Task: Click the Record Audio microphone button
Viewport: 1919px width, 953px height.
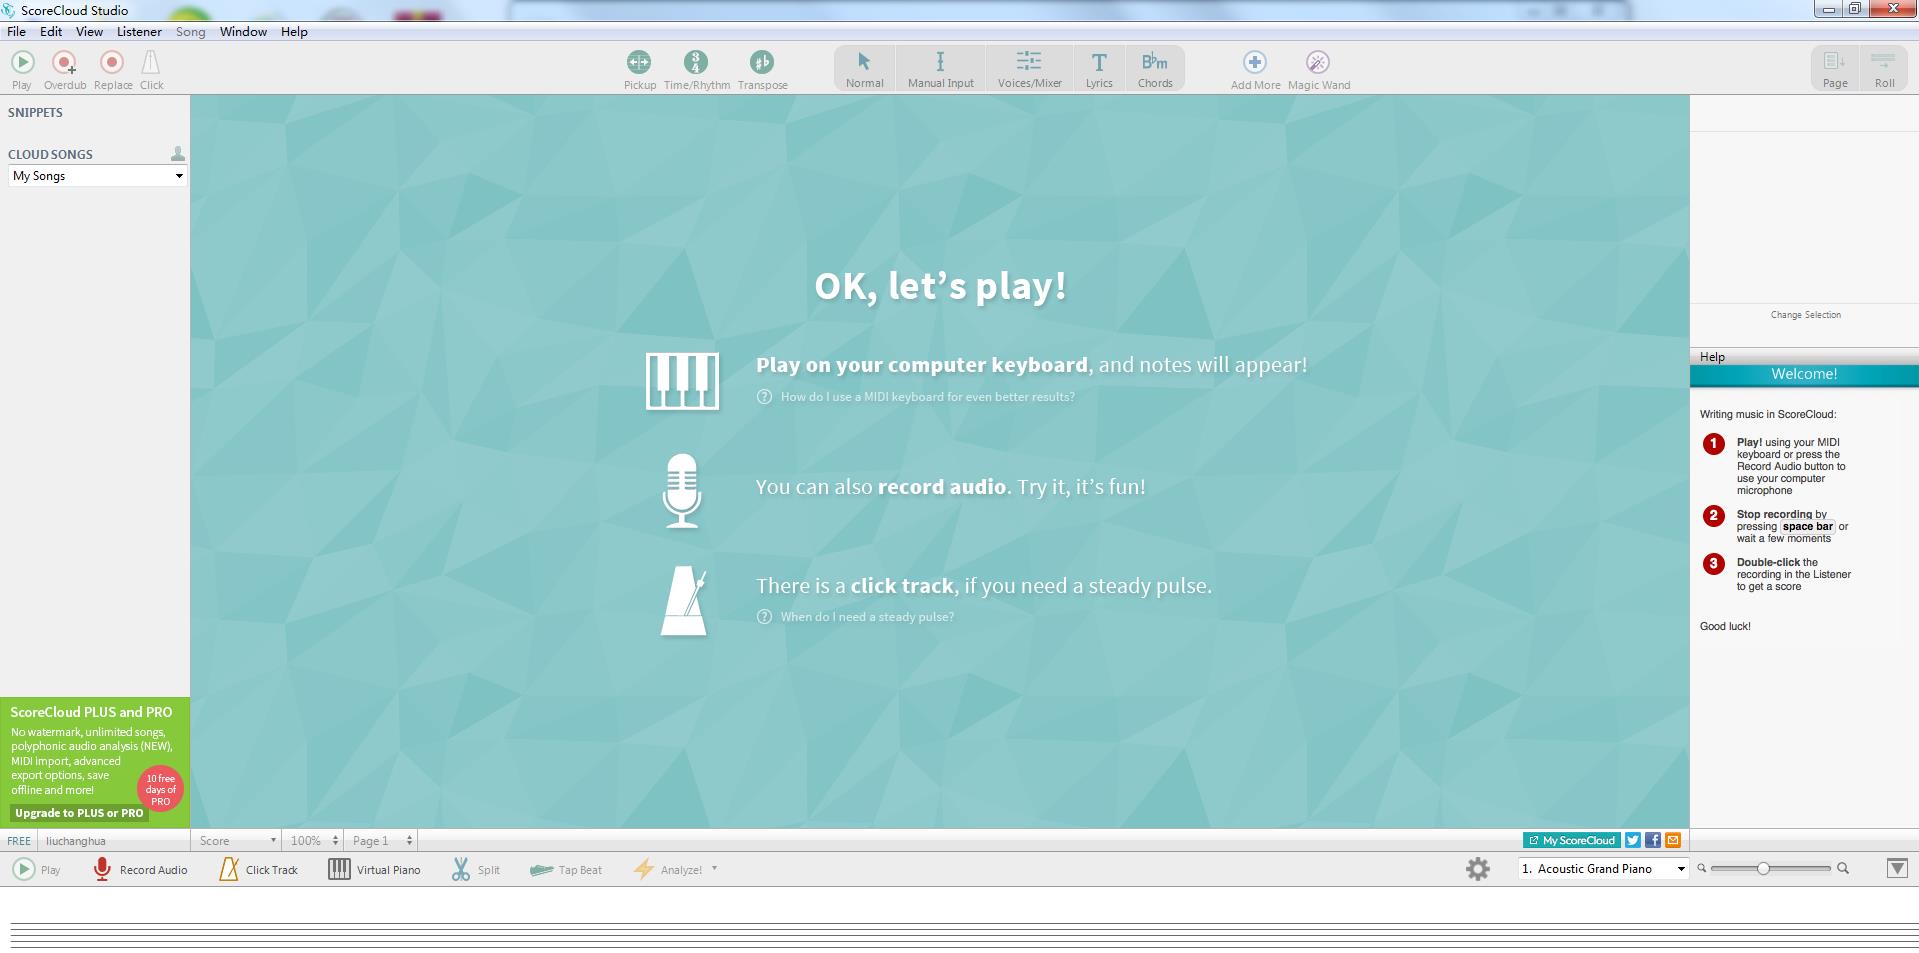Action: [140, 870]
